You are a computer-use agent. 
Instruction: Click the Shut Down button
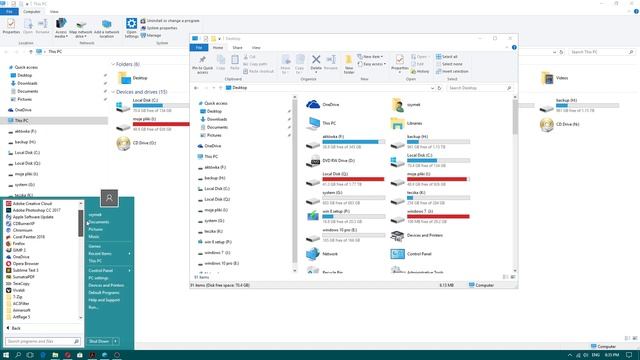[x=99, y=341]
